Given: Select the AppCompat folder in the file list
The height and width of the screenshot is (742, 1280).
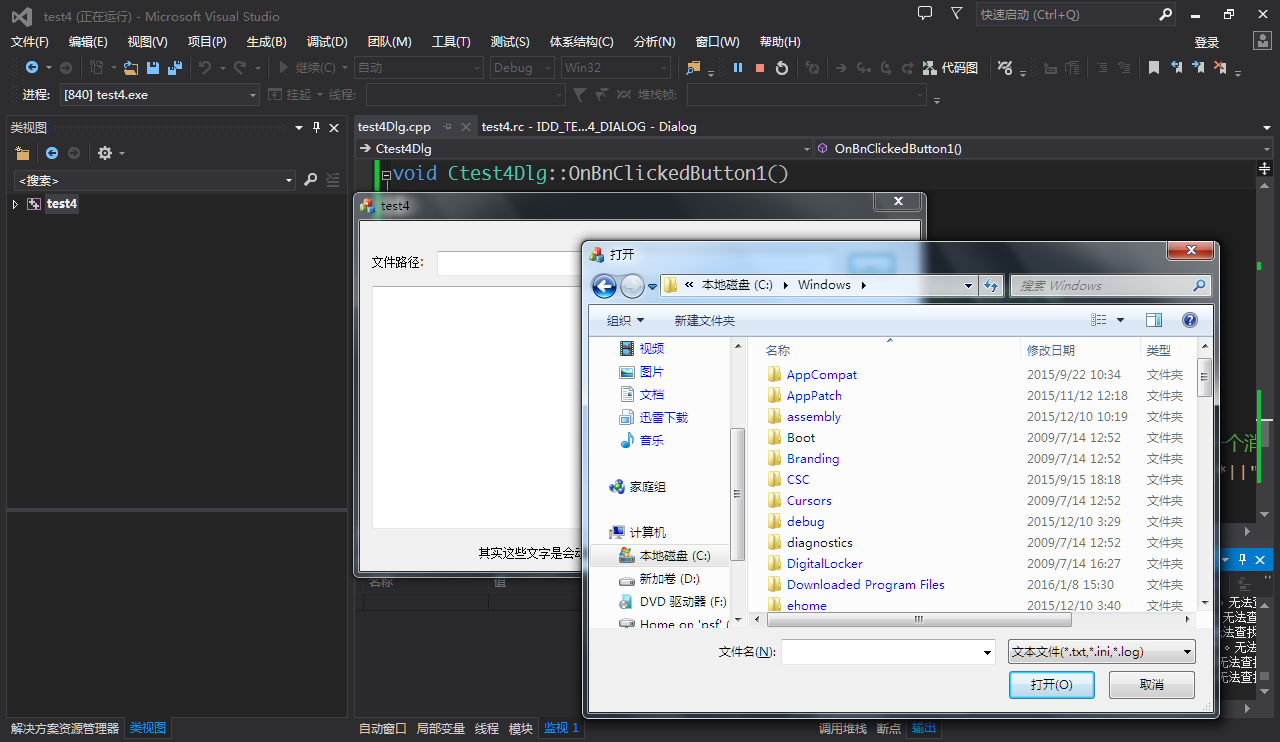Looking at the screenshot, I should pyautogui.click(x=821, y=375).
